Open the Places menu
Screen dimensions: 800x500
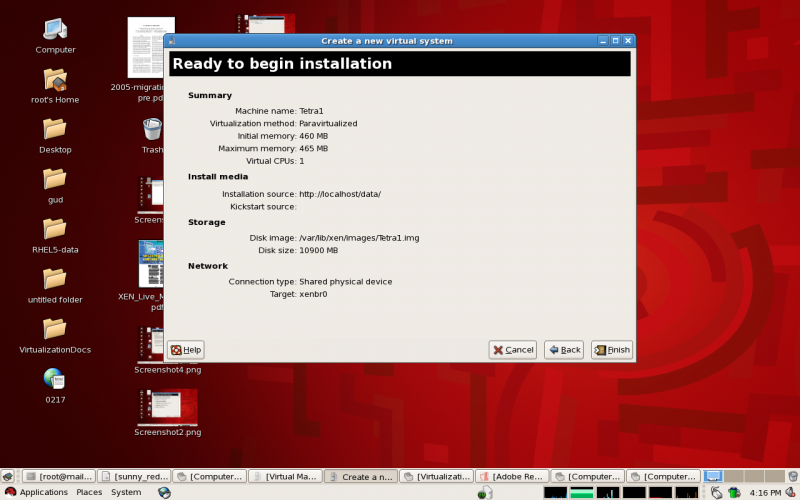point(89,492)
